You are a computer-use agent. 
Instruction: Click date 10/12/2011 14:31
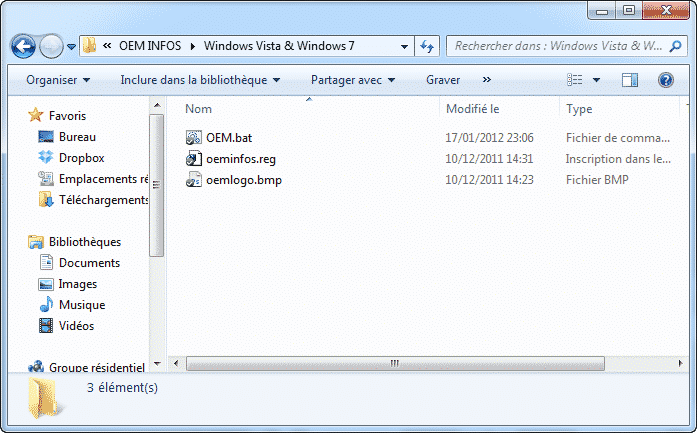click(x=489, y=159)
